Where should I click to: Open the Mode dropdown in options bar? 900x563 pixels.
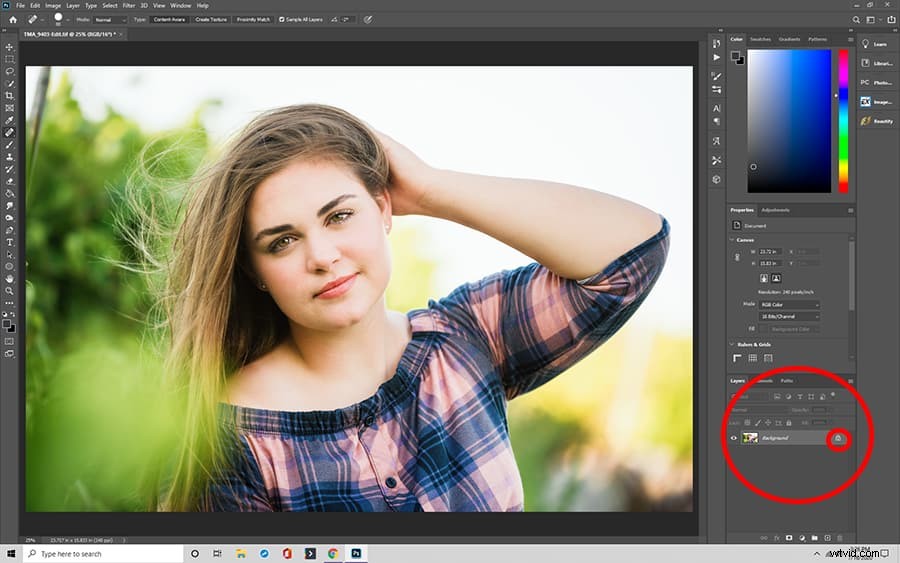pyautogui.click(x=110, y=20)
